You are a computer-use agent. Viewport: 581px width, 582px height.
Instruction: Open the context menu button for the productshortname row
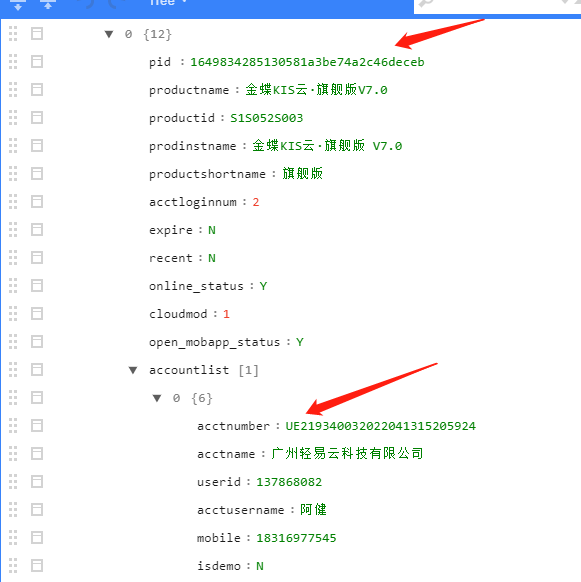(x=37, y=173)
